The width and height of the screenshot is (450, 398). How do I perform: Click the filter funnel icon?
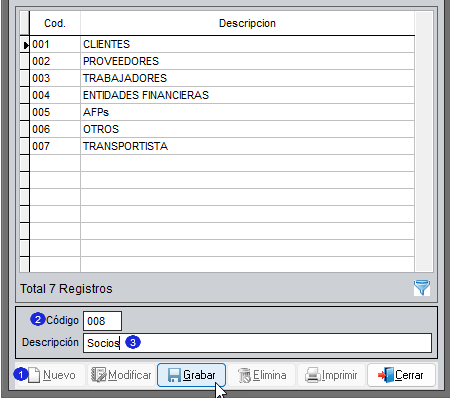tap(422, 287)
